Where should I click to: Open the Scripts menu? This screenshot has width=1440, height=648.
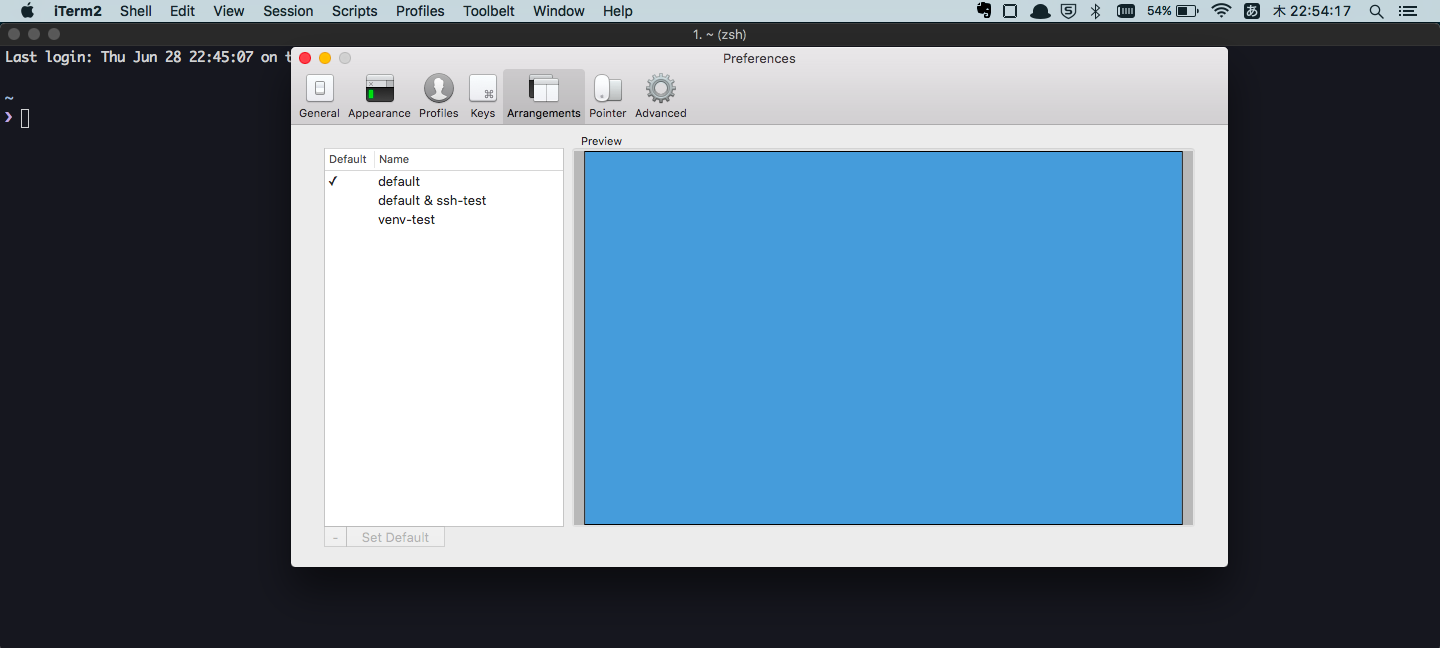click(355, 11)
